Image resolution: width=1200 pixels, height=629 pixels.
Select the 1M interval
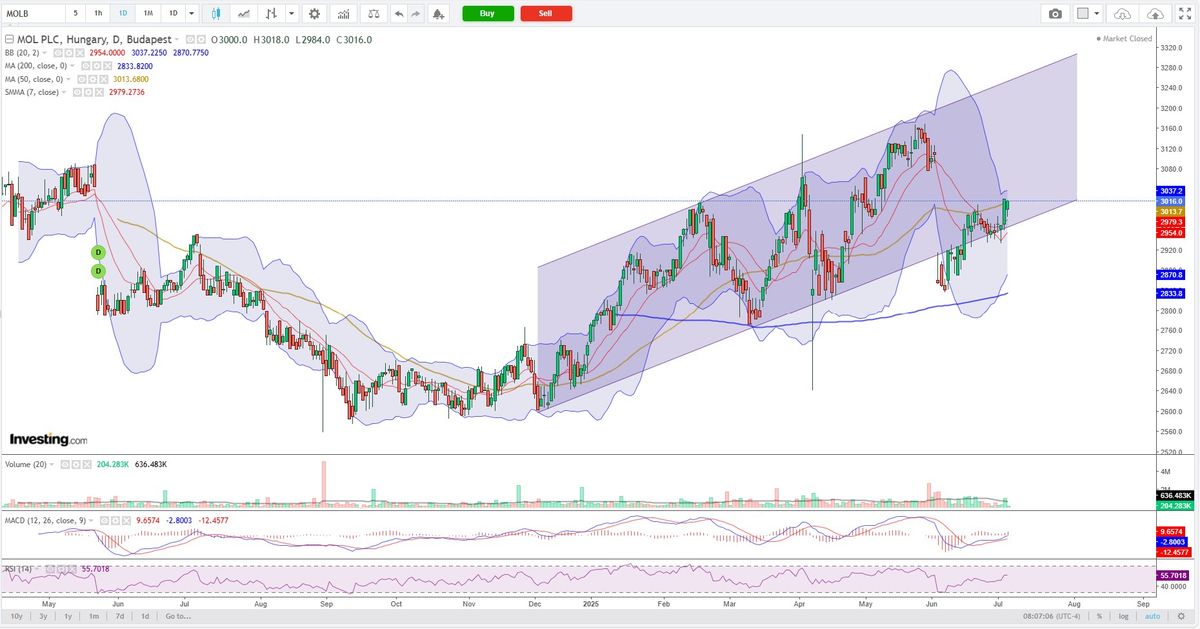point(148,14)
